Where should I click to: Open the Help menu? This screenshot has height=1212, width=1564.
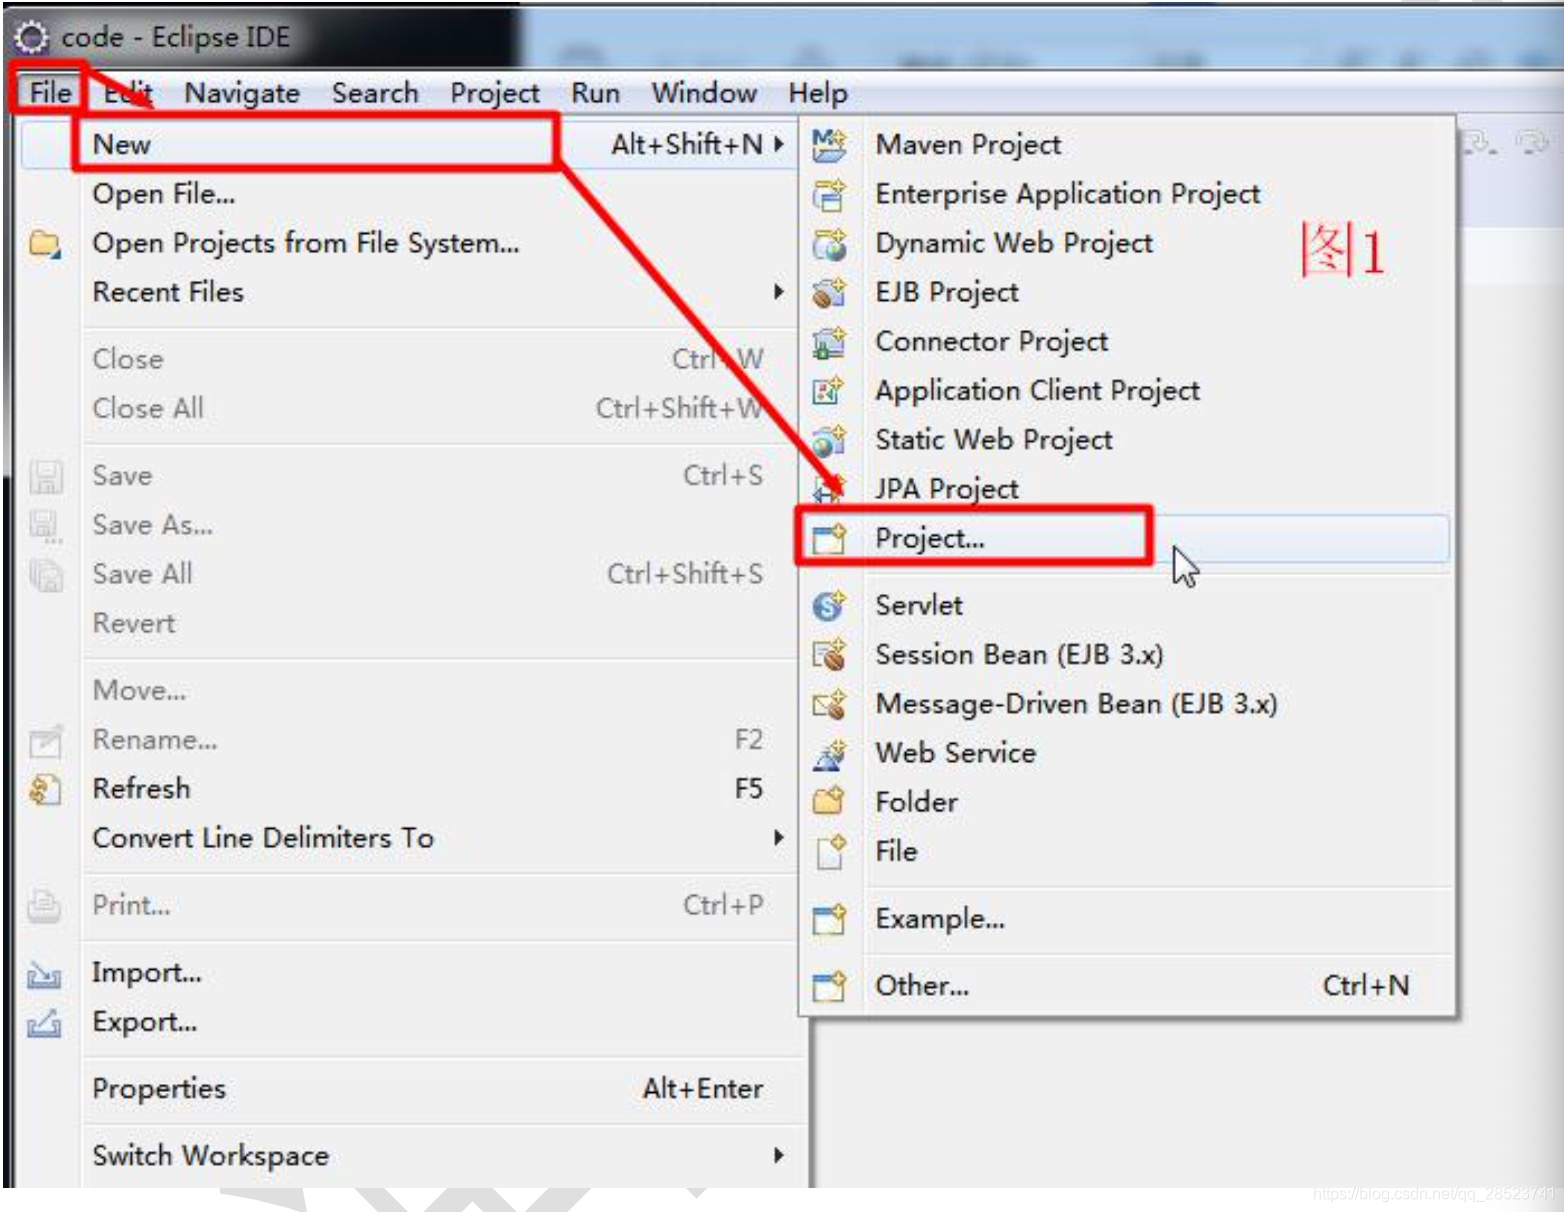(x=818, y=93)
